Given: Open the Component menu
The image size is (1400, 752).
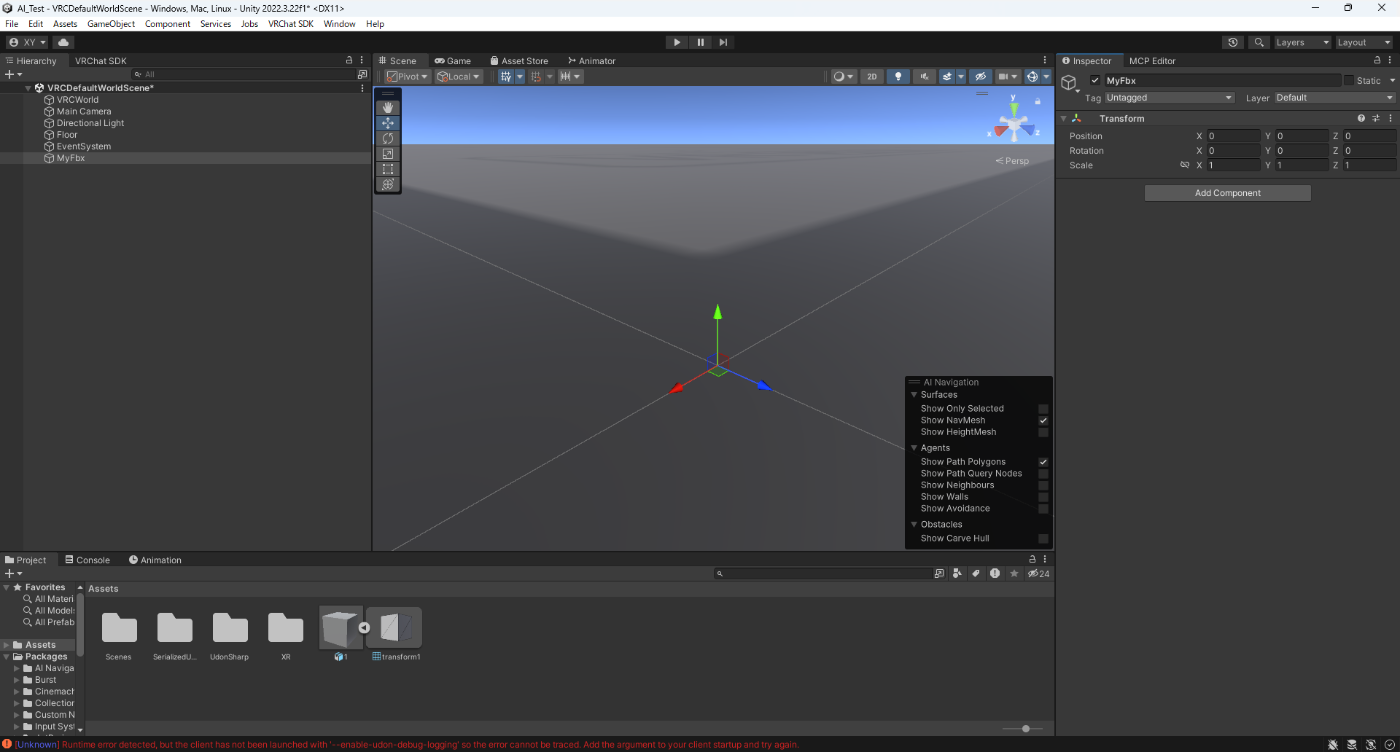Looking at the screenshot, I should (x=167, y=24).
